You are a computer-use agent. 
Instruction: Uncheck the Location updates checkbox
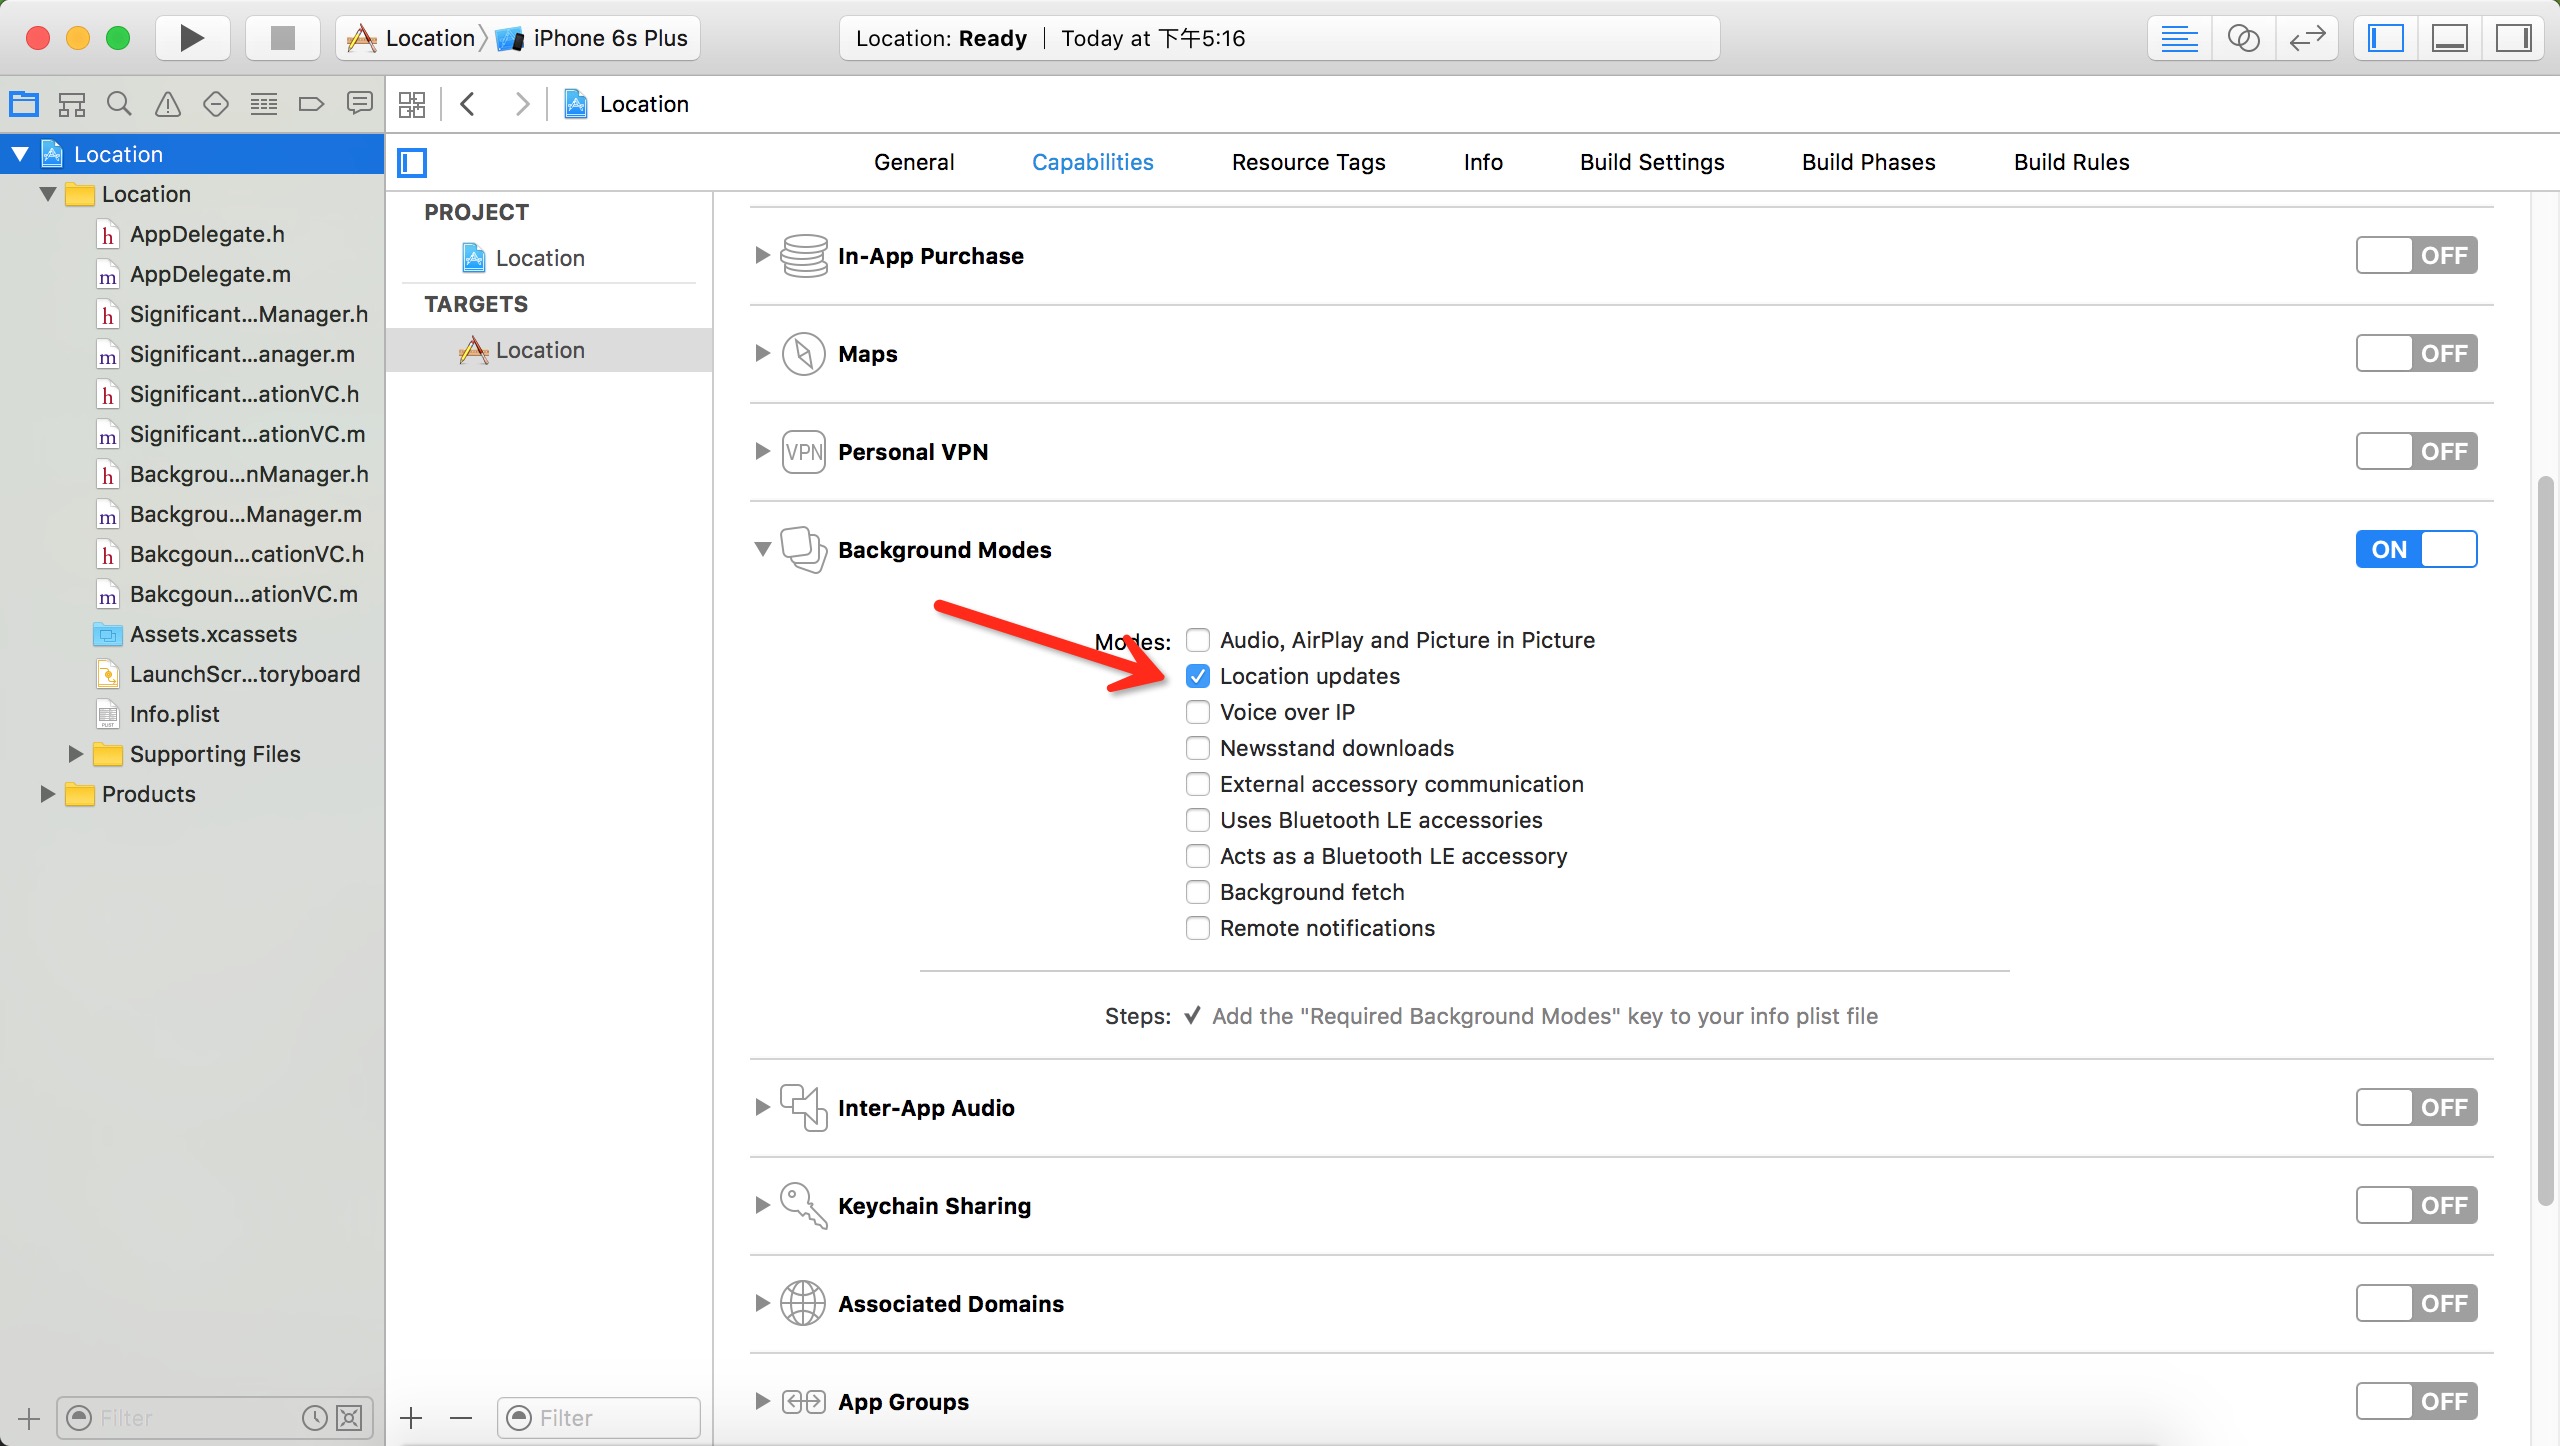[x=1197, y=676]
